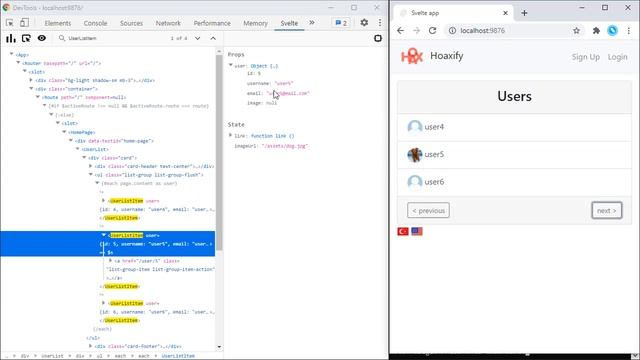Open user5 with dog avatar
The width and height of the screenshot is (640, 360).
514,155
